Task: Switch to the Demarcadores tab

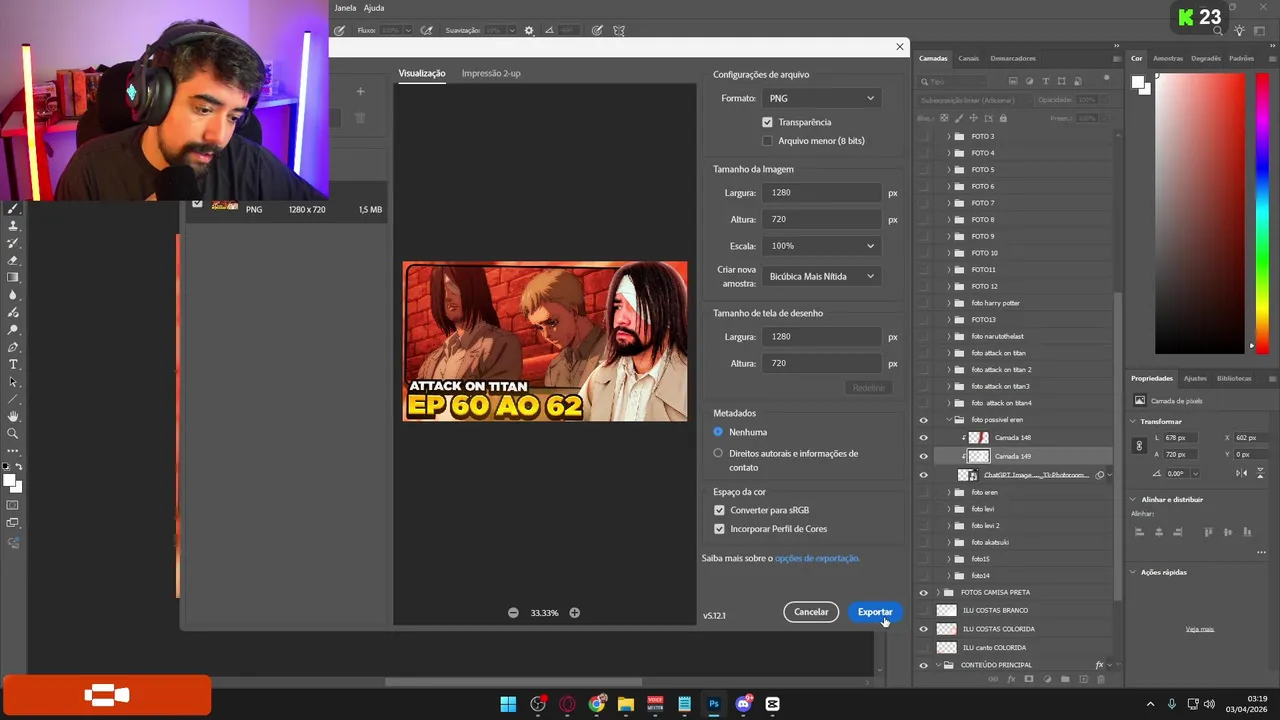Action: (1013, 58)
